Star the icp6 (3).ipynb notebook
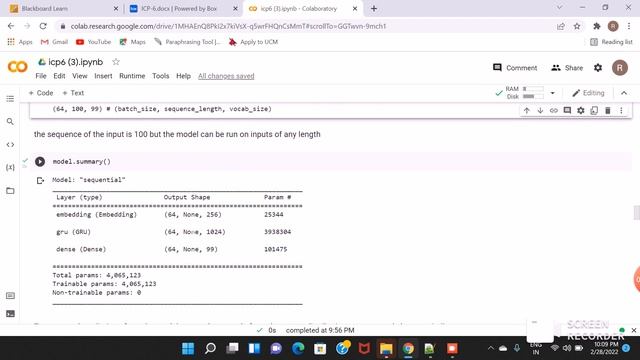 click(x=116, y=62)
